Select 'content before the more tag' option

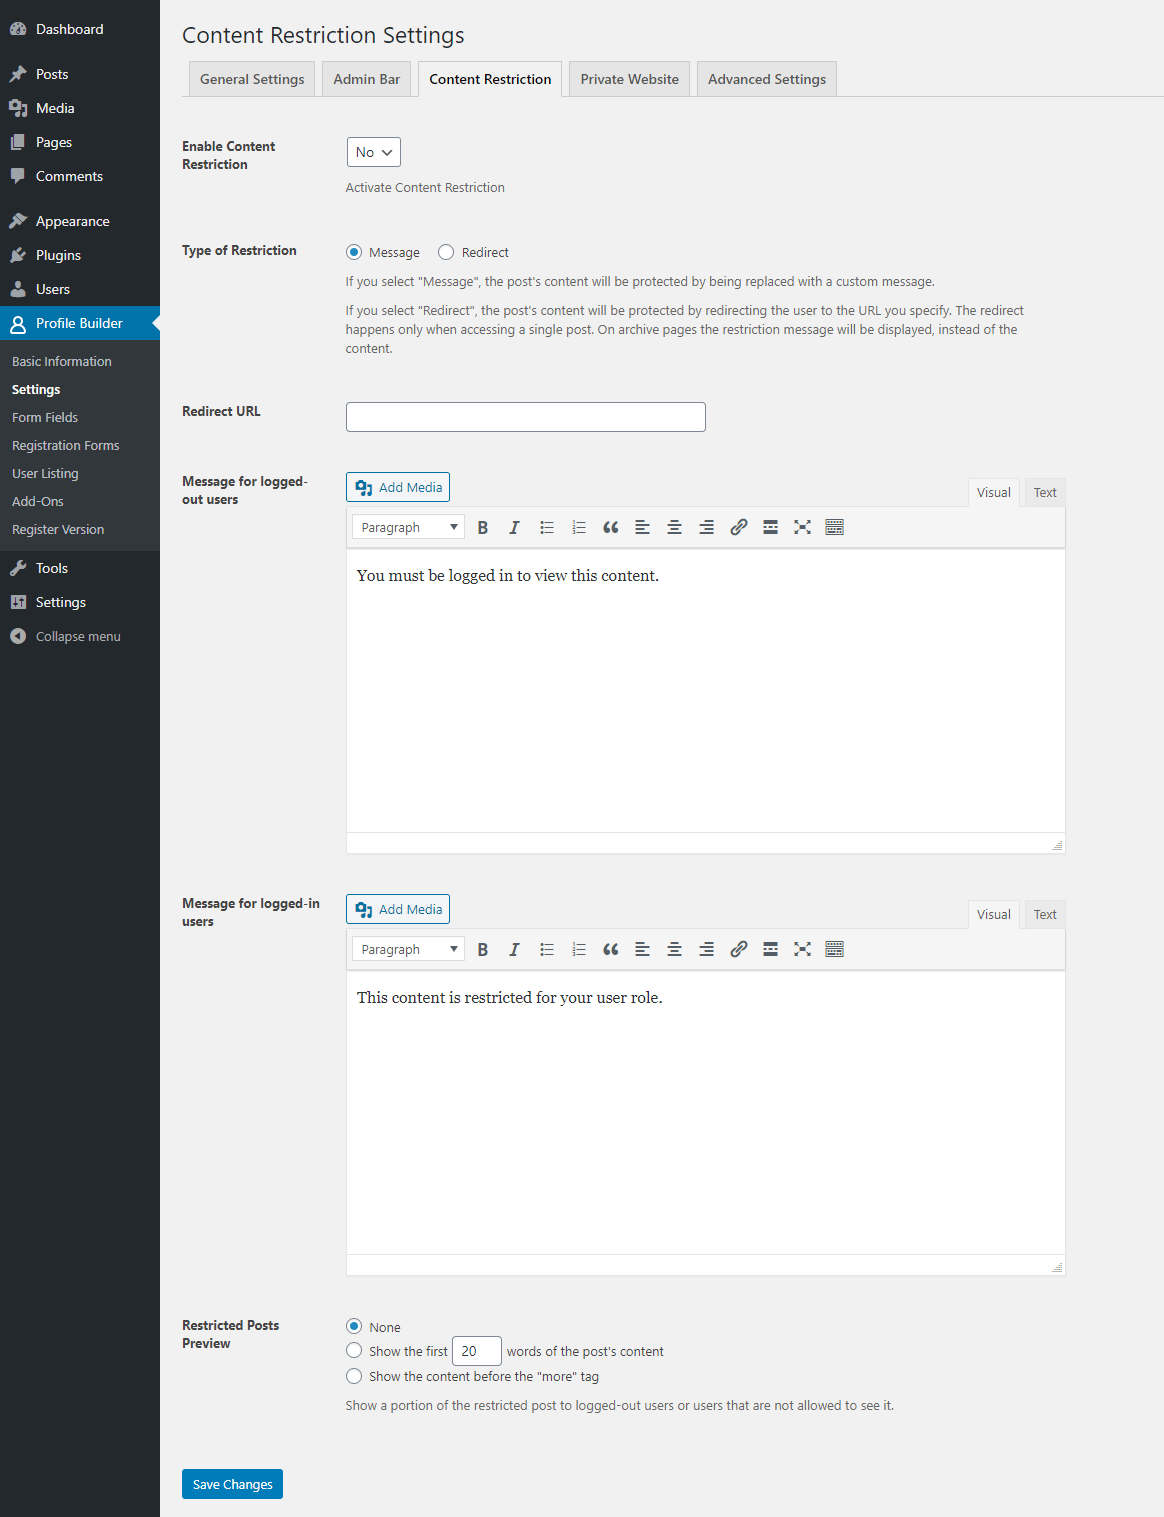click(354, 1376)
